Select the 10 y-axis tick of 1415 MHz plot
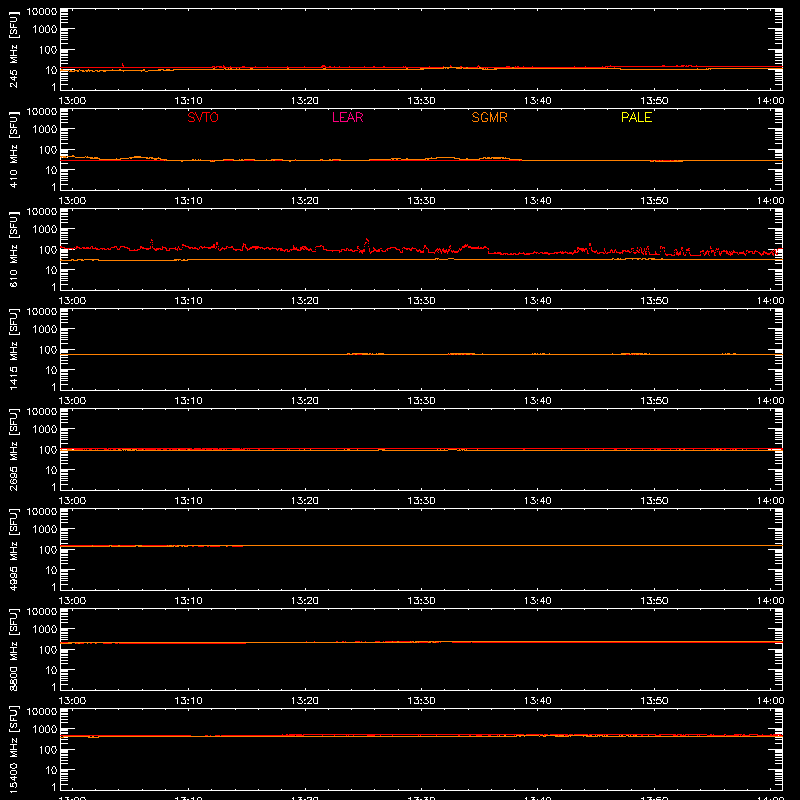800x800 pixels. click(x=51, y=370)
